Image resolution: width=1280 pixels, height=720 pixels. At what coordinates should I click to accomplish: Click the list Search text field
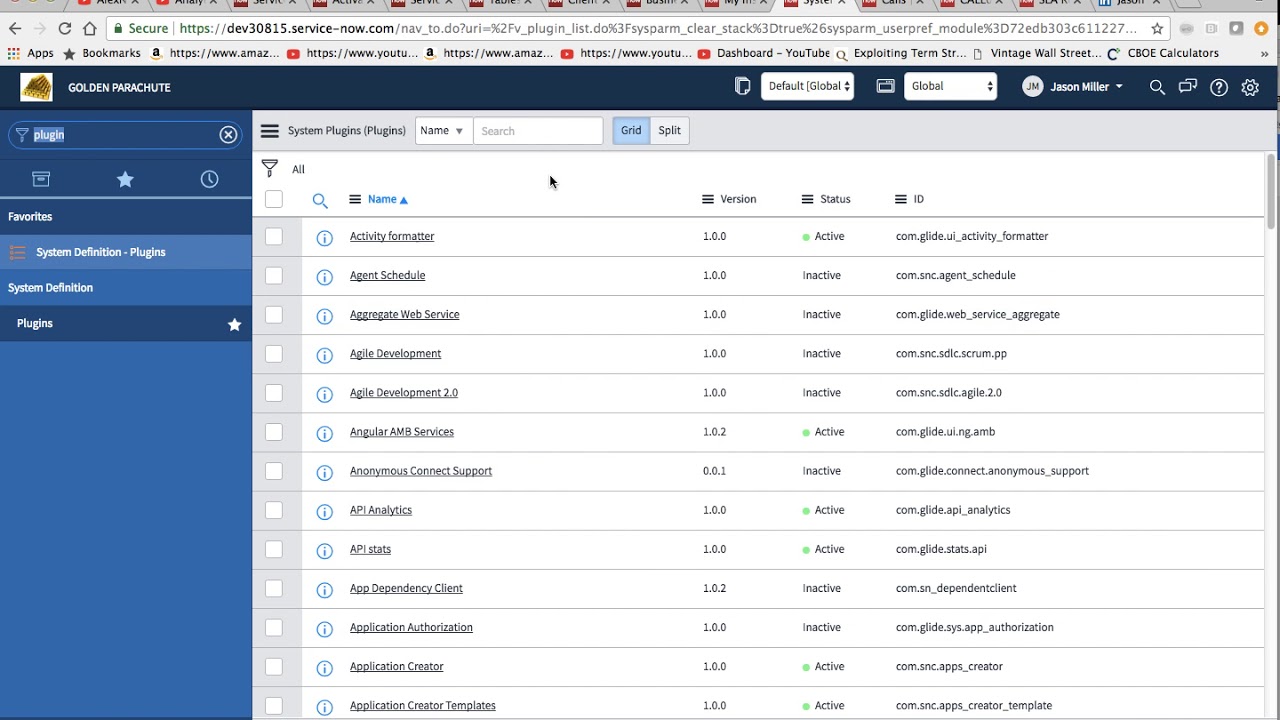(x=538, y=131)
